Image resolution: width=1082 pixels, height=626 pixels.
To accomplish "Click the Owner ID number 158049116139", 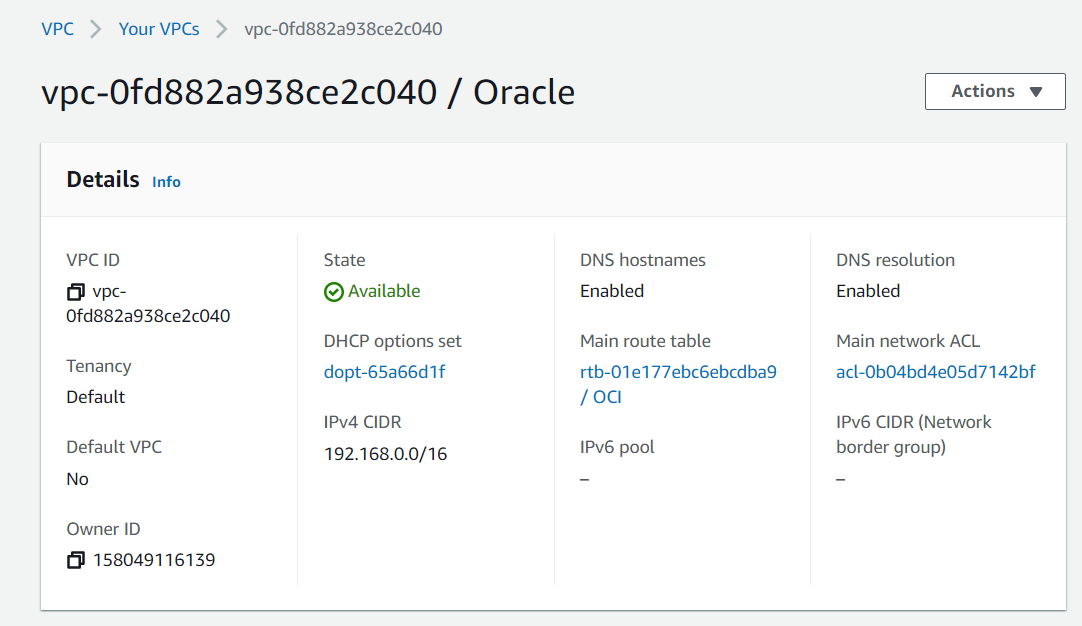I will click(154, 560).
